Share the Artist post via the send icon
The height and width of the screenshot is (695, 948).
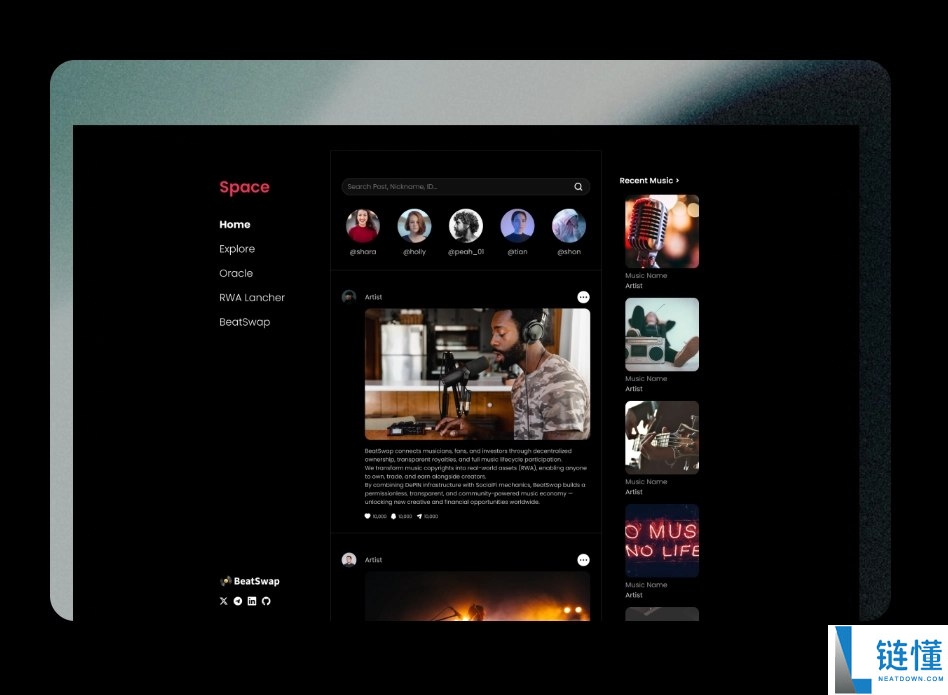coord(420,516)
